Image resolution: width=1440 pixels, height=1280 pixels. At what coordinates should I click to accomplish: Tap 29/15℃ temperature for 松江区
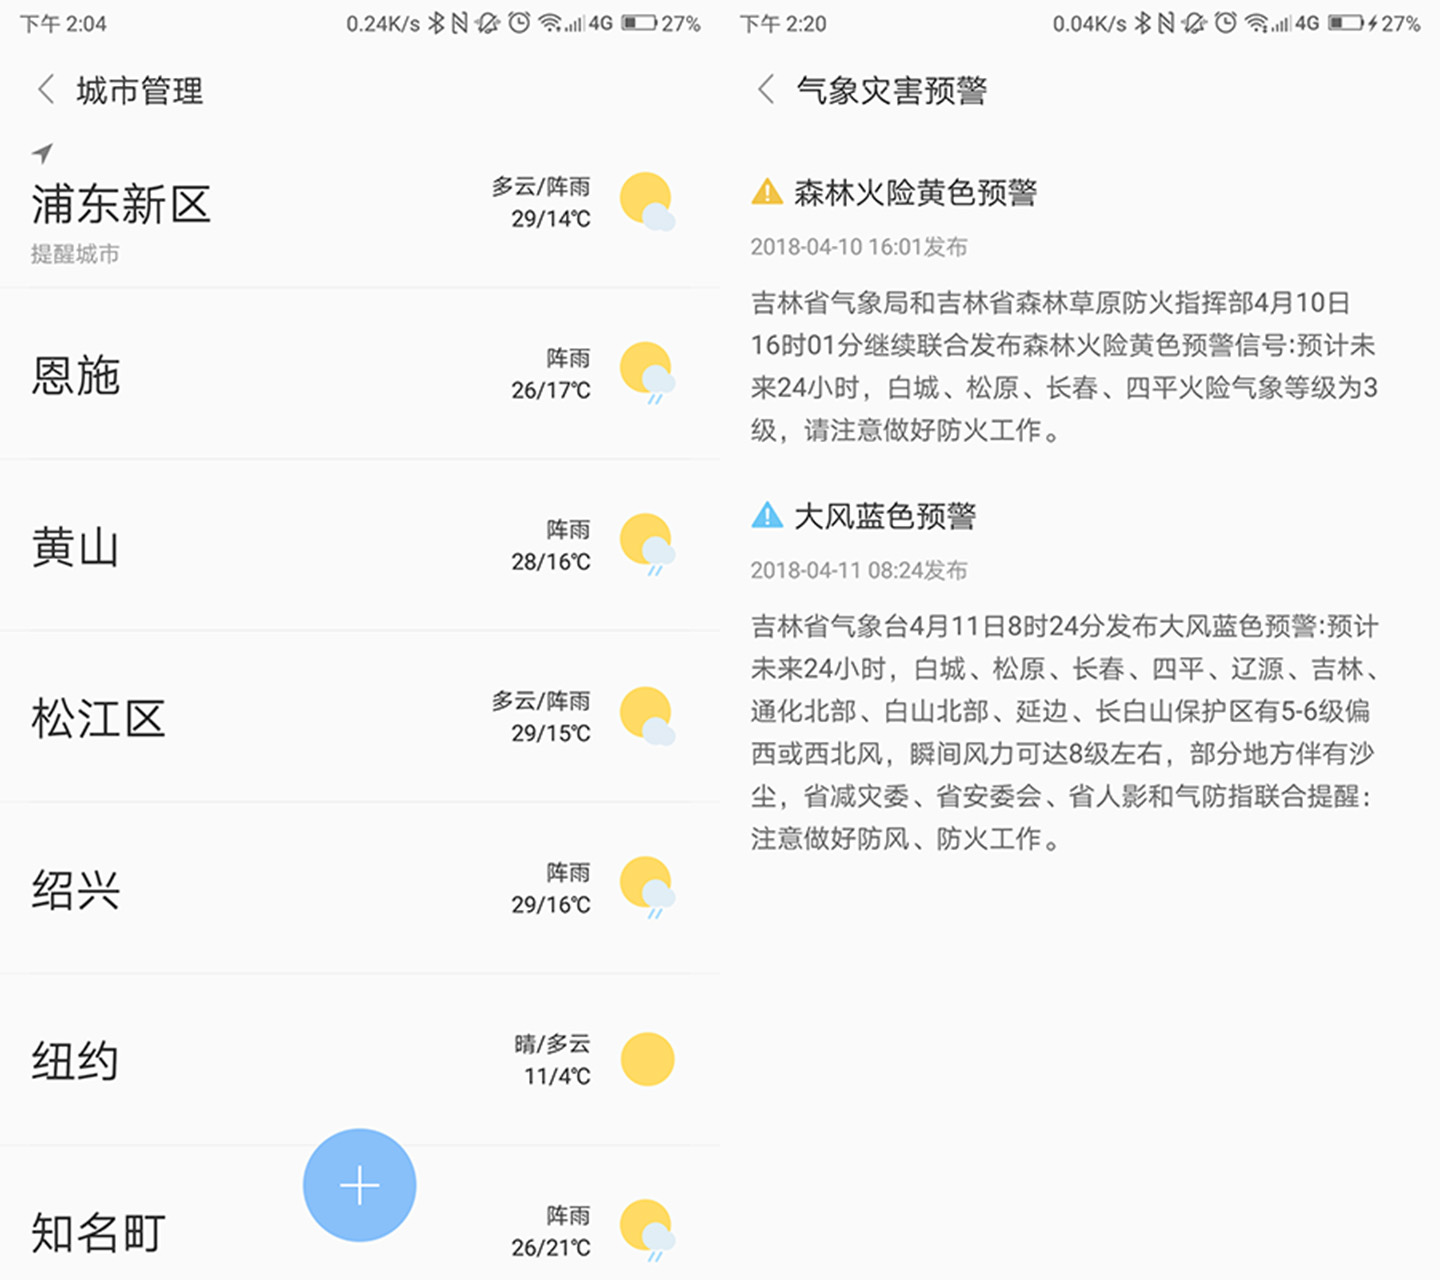tap(551, 733)
